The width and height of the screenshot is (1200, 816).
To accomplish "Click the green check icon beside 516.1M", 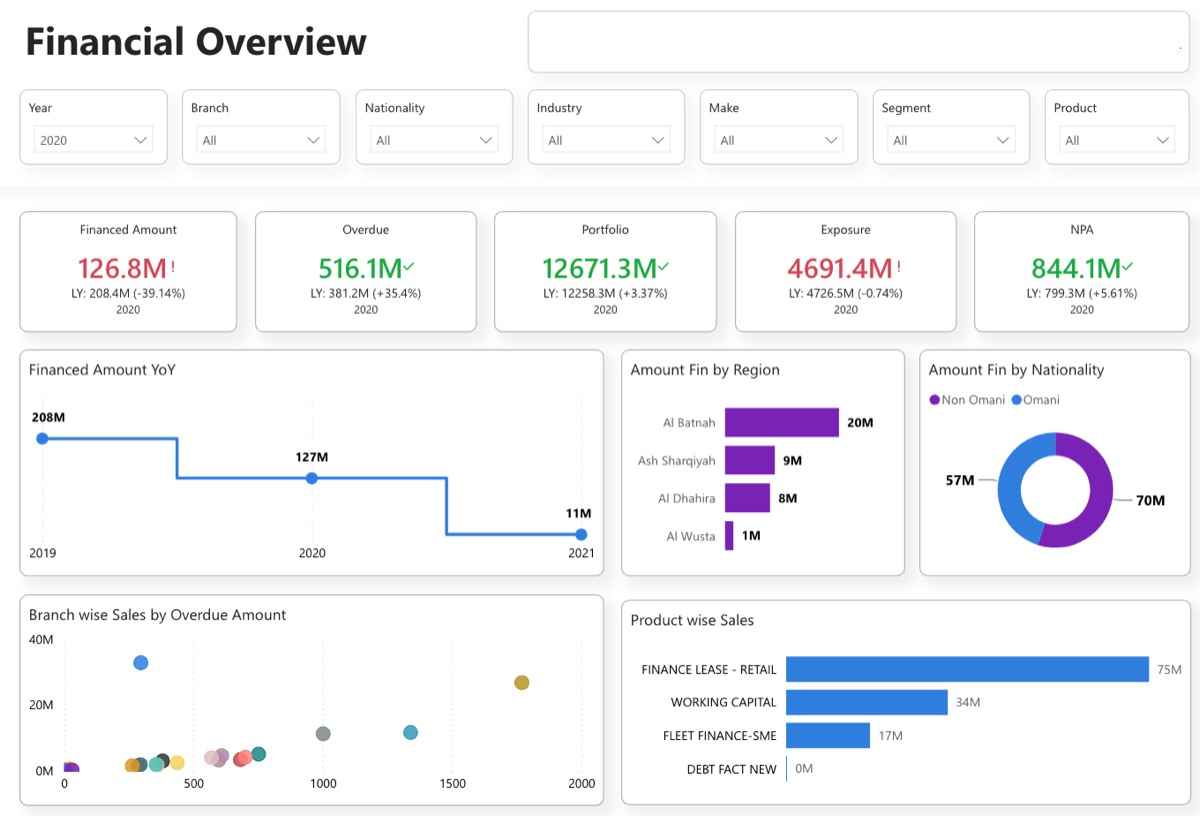I will click(409, 266).
